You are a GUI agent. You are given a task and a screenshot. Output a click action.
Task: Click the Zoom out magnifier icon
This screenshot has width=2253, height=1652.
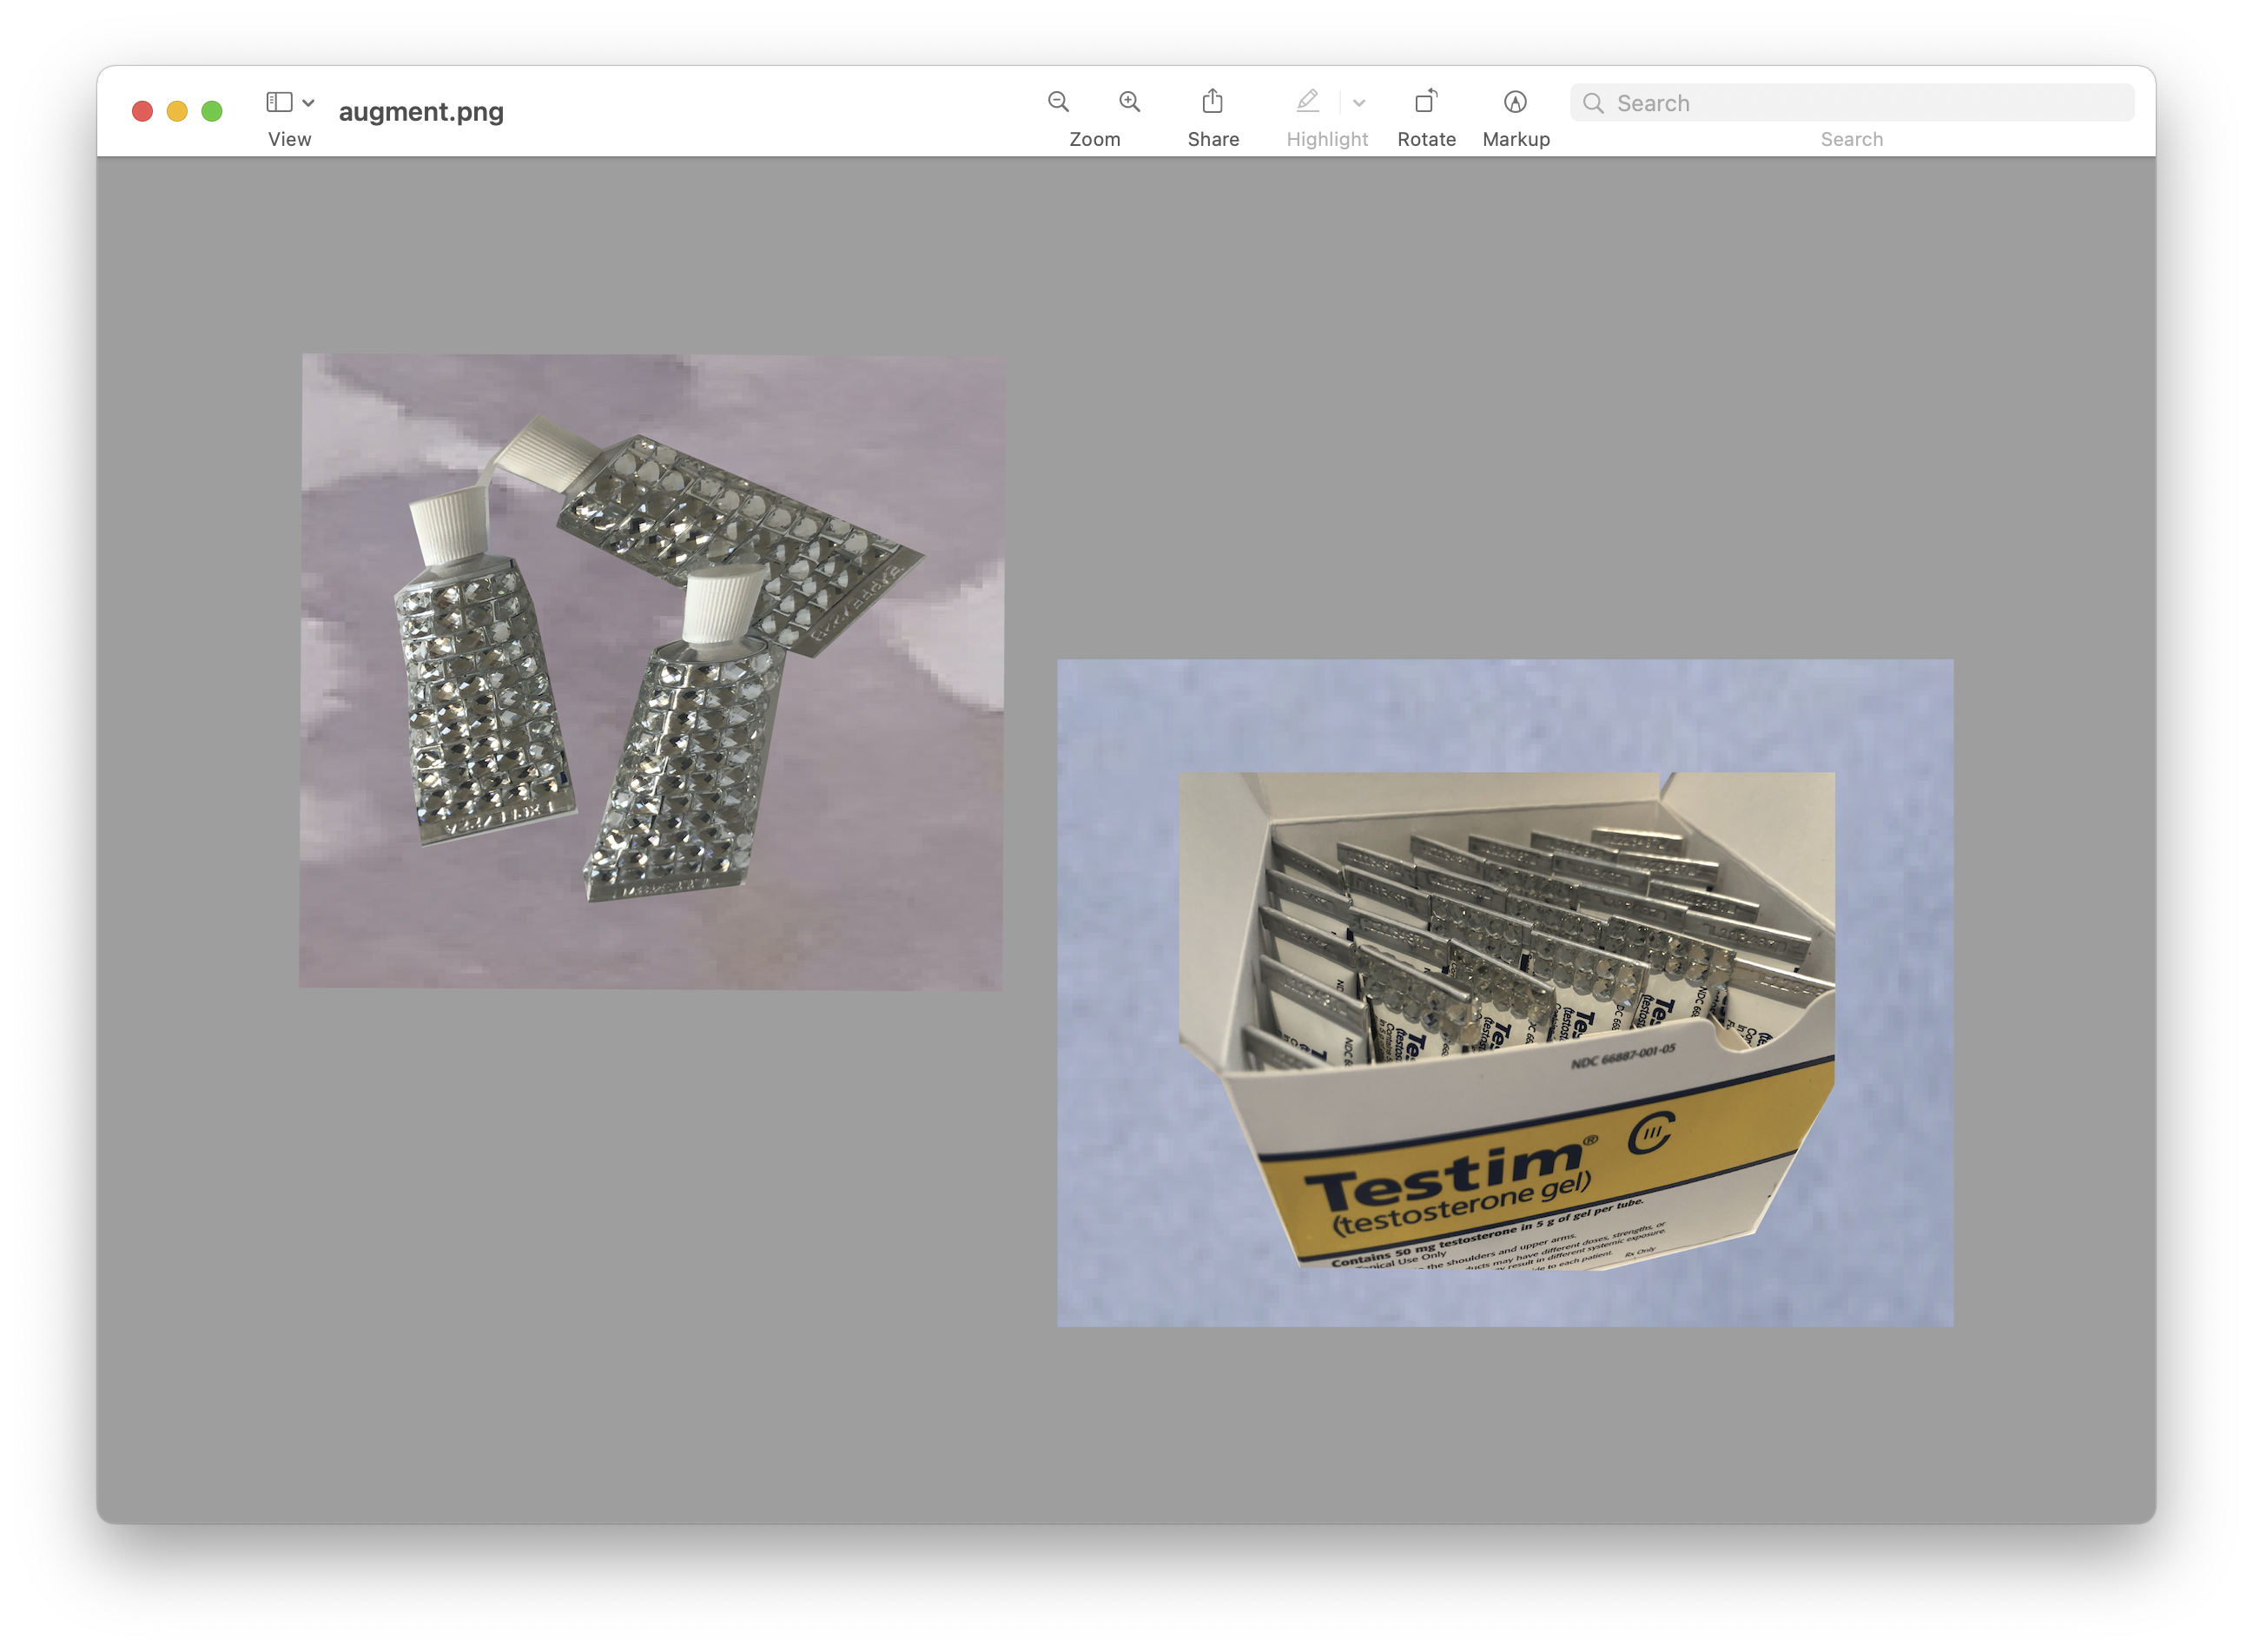pyautogui.click(x=1058, y=102)
